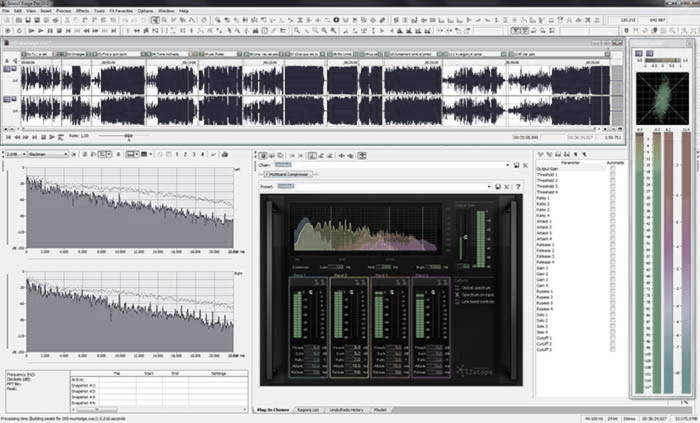This screenshot has height=423, width=700.
Task: Click the Cut scissors icon
Action: (67, 20)
